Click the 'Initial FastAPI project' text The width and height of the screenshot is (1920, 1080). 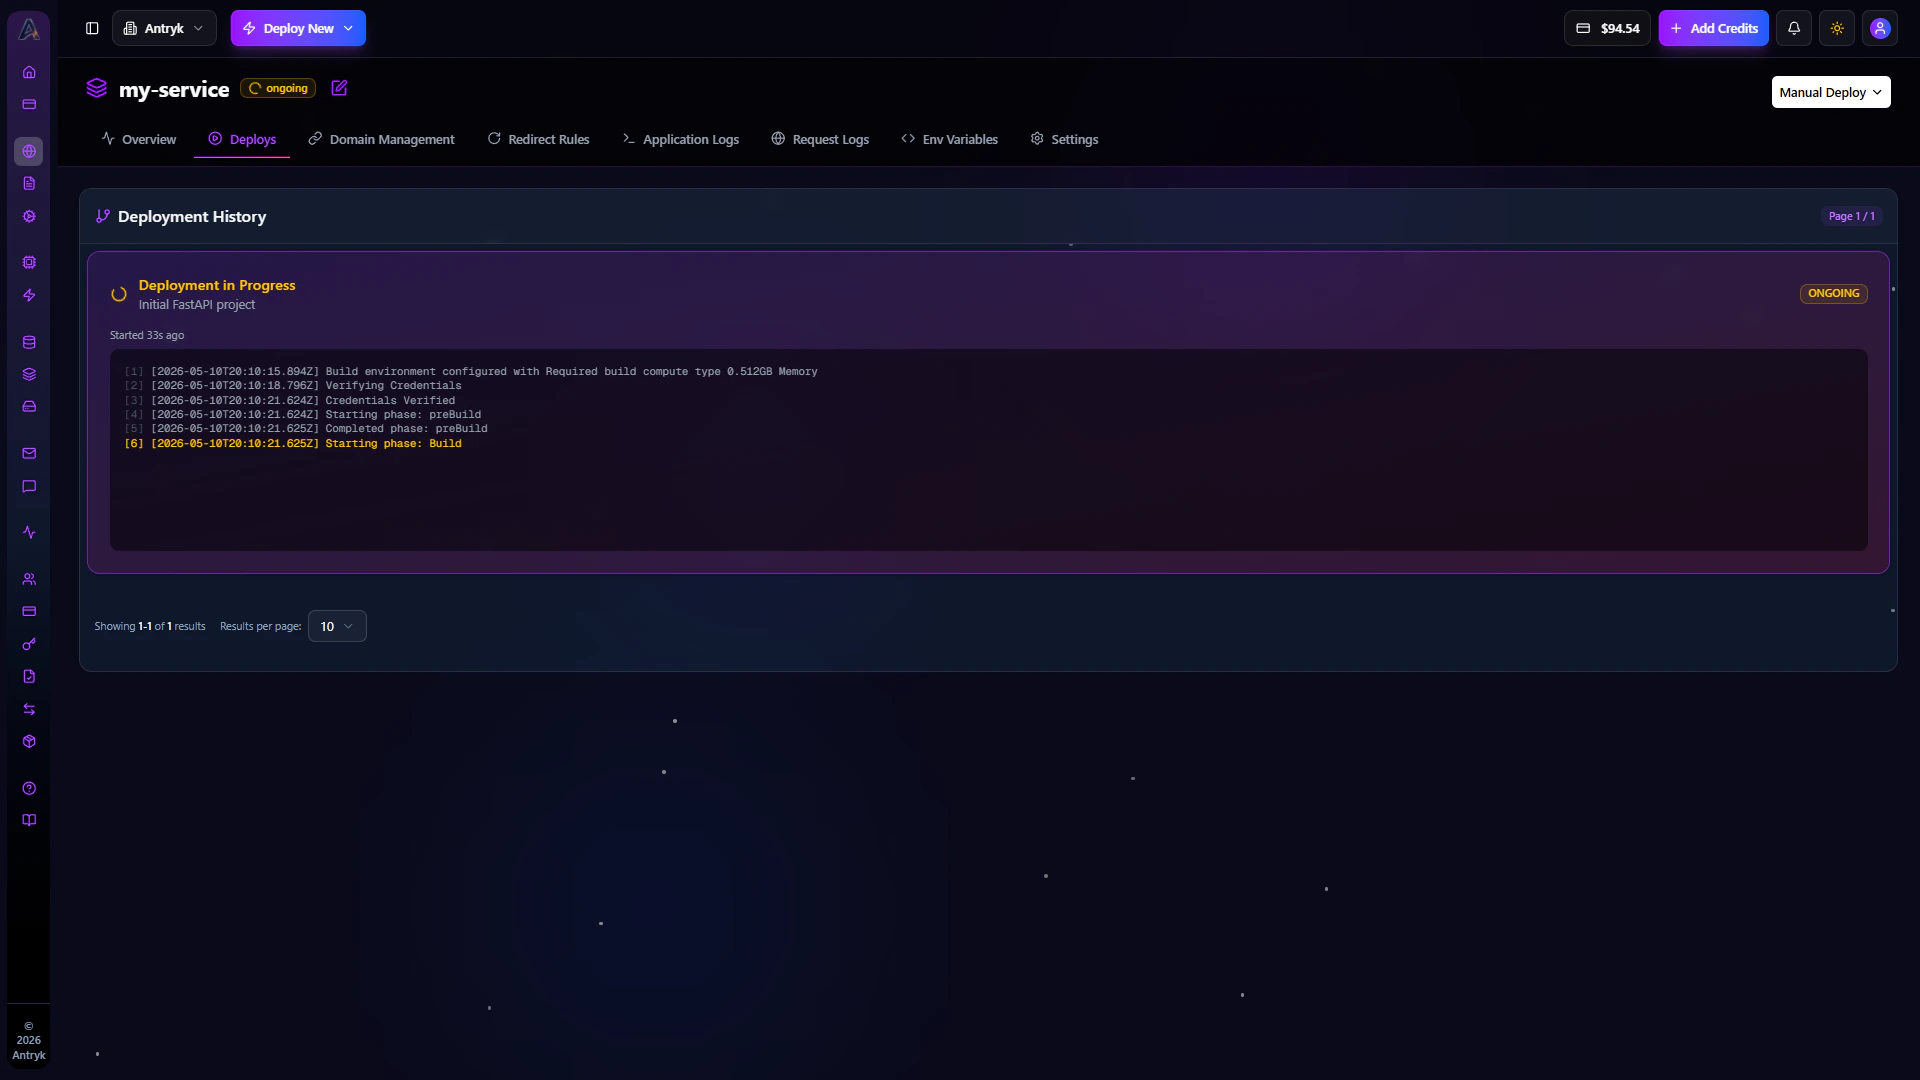197,305
